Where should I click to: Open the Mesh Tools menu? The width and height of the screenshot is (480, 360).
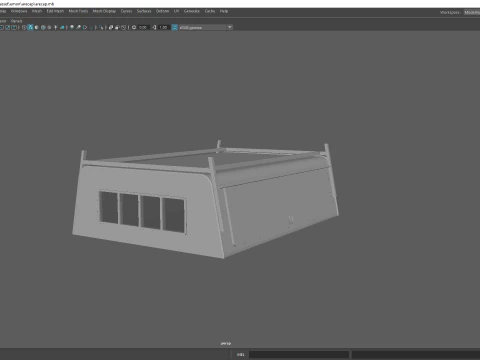(x=78, y=11)
